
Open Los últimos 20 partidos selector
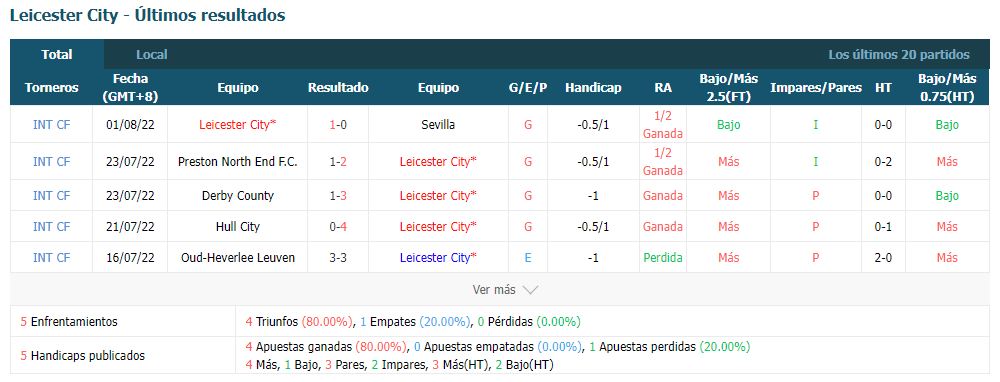pos(899,55)
